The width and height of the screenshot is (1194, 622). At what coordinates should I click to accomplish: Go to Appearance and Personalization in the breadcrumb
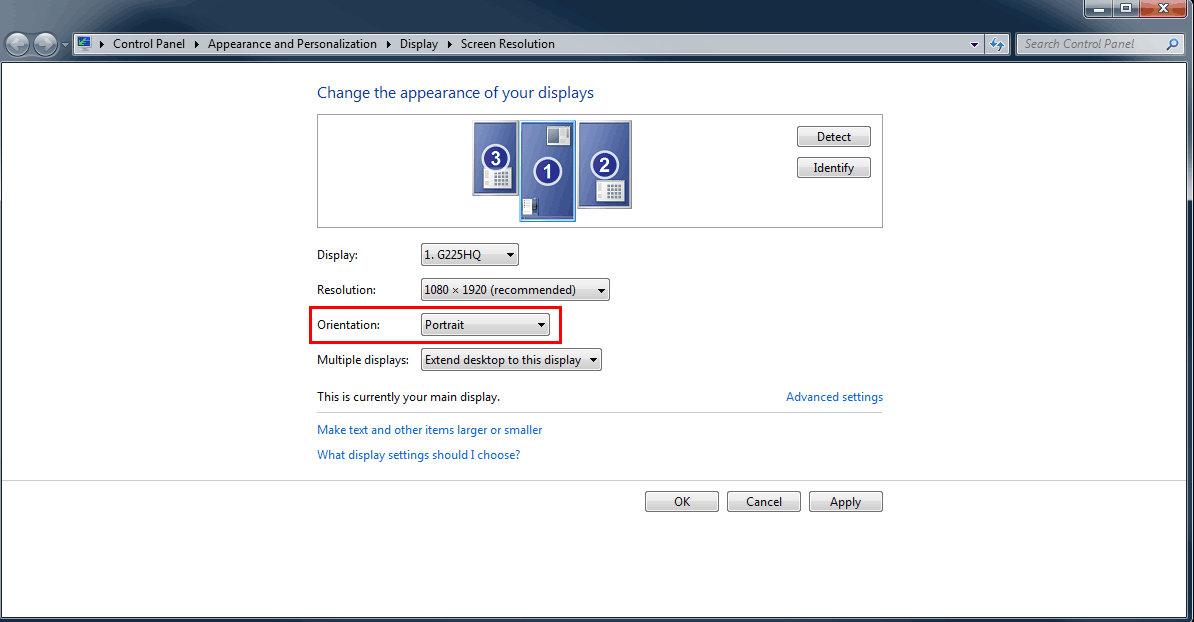point(292,44)
